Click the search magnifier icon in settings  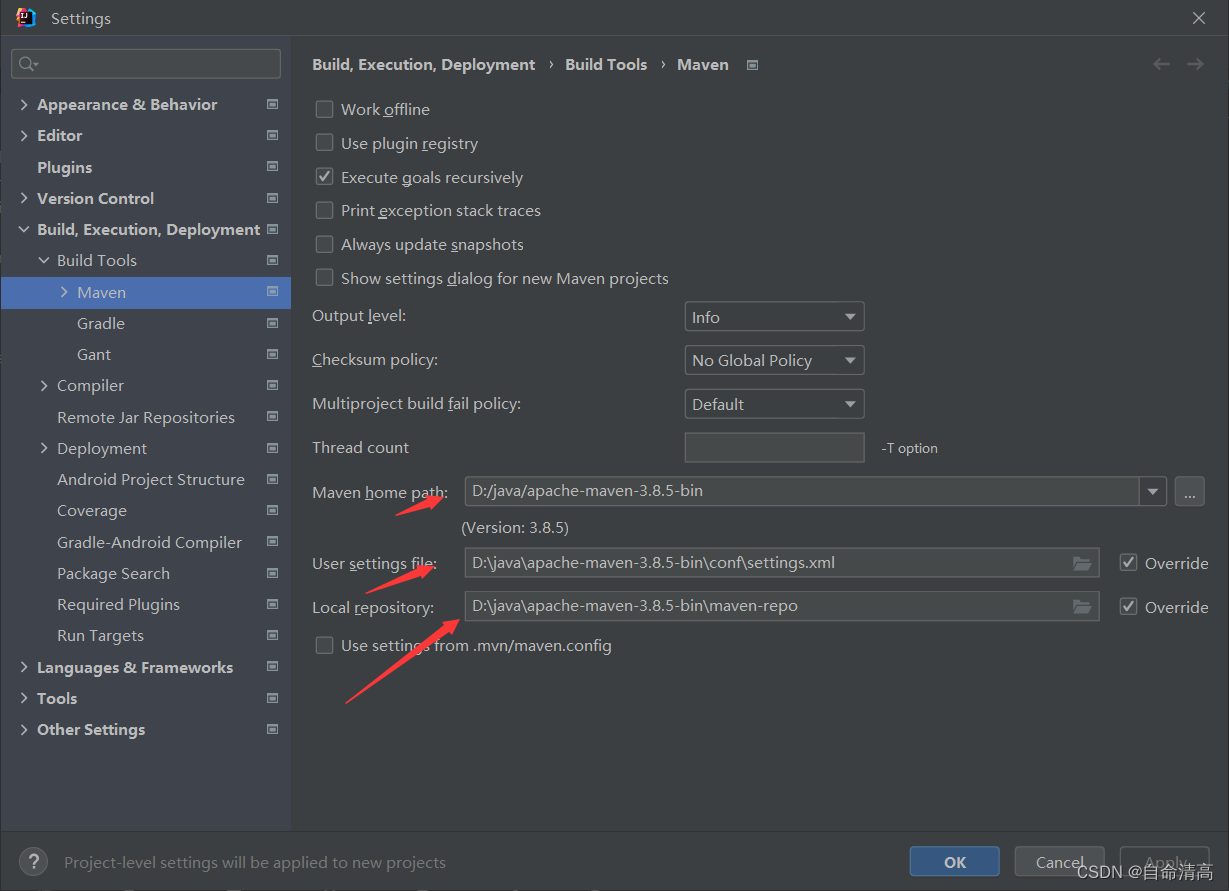point(28,64)
